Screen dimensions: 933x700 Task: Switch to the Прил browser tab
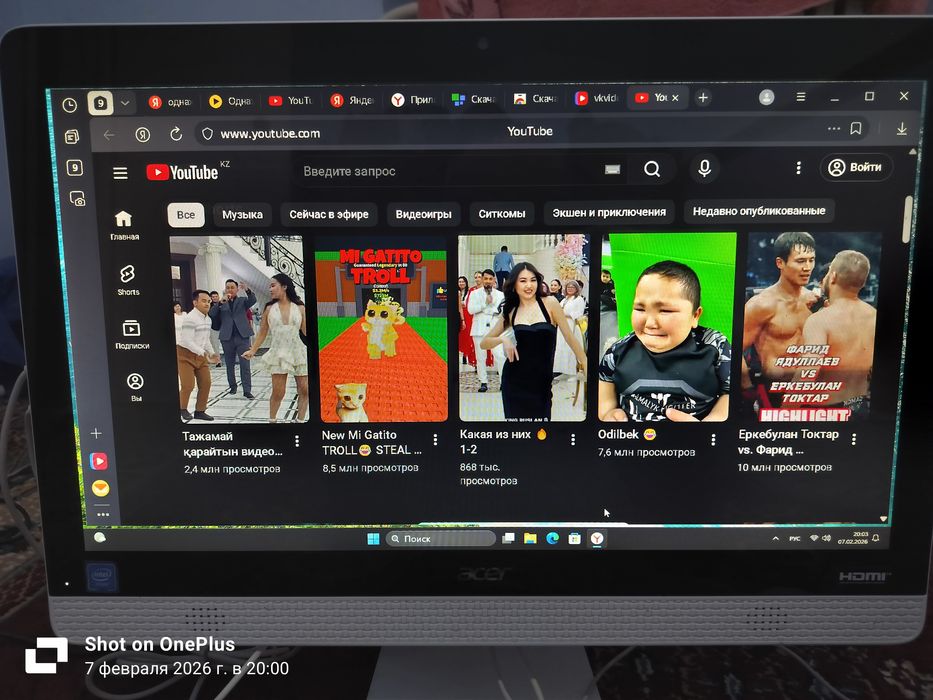[x=413, y=100]
